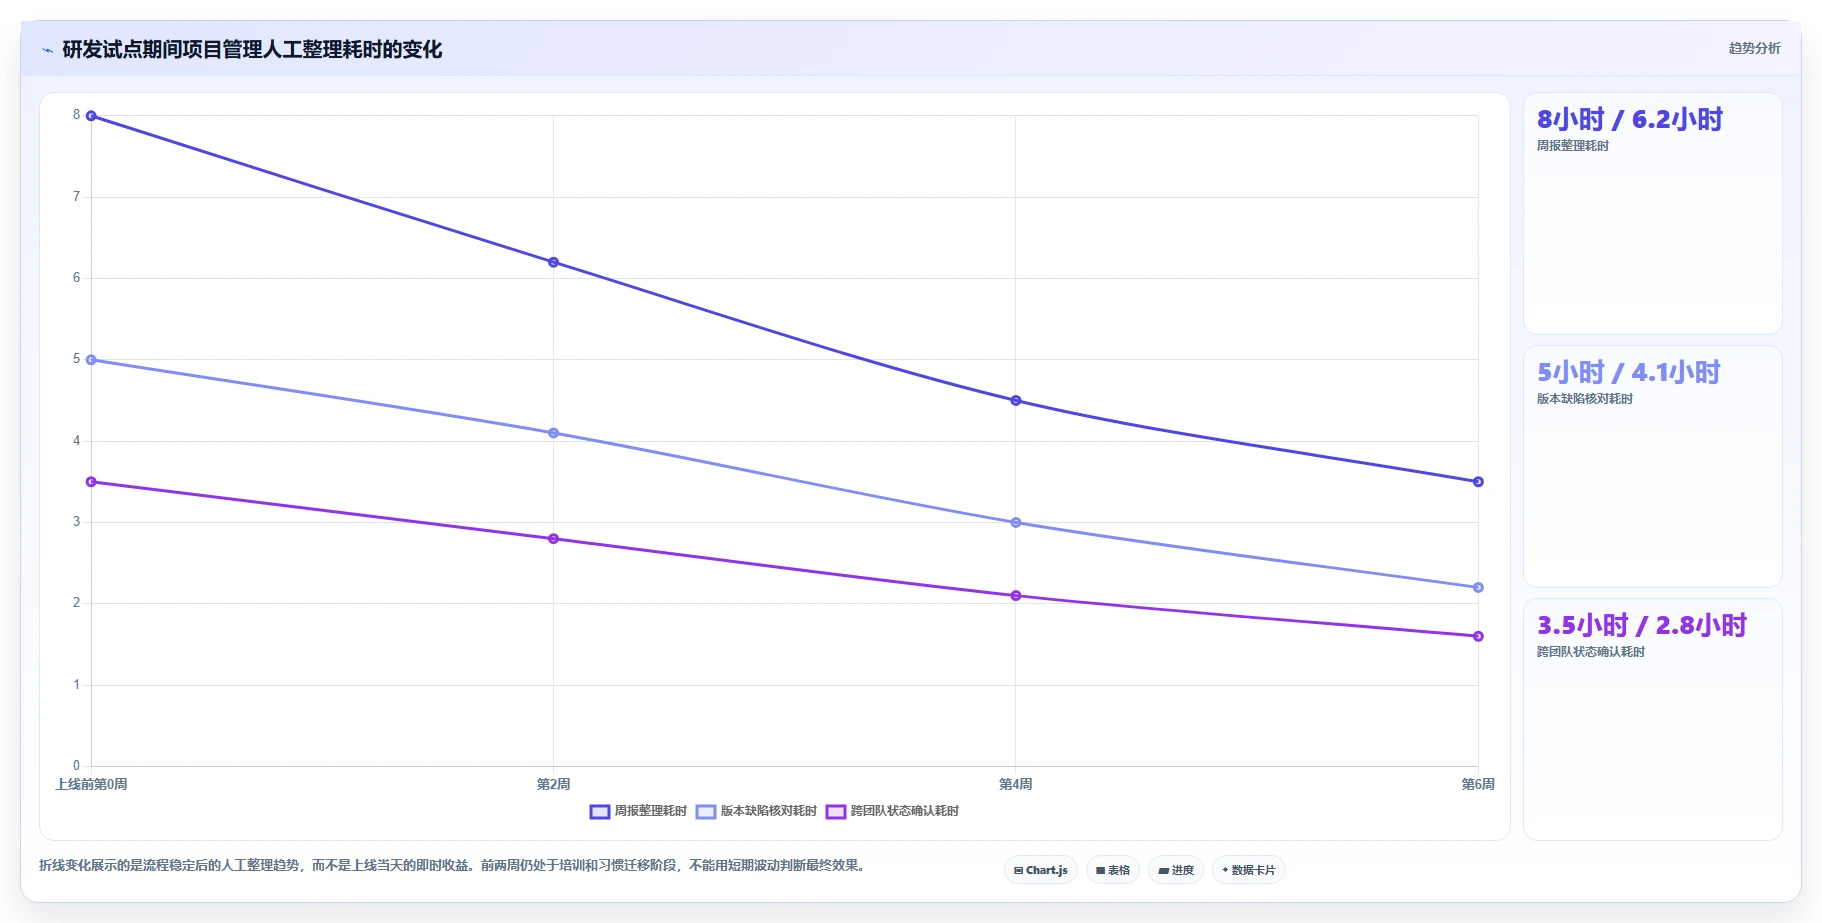The width and height of the screenshot is (1822, 923).
Task: Pick the 跨团队状态确认耗时 point at 第6周
Action: coord(1478,636)
